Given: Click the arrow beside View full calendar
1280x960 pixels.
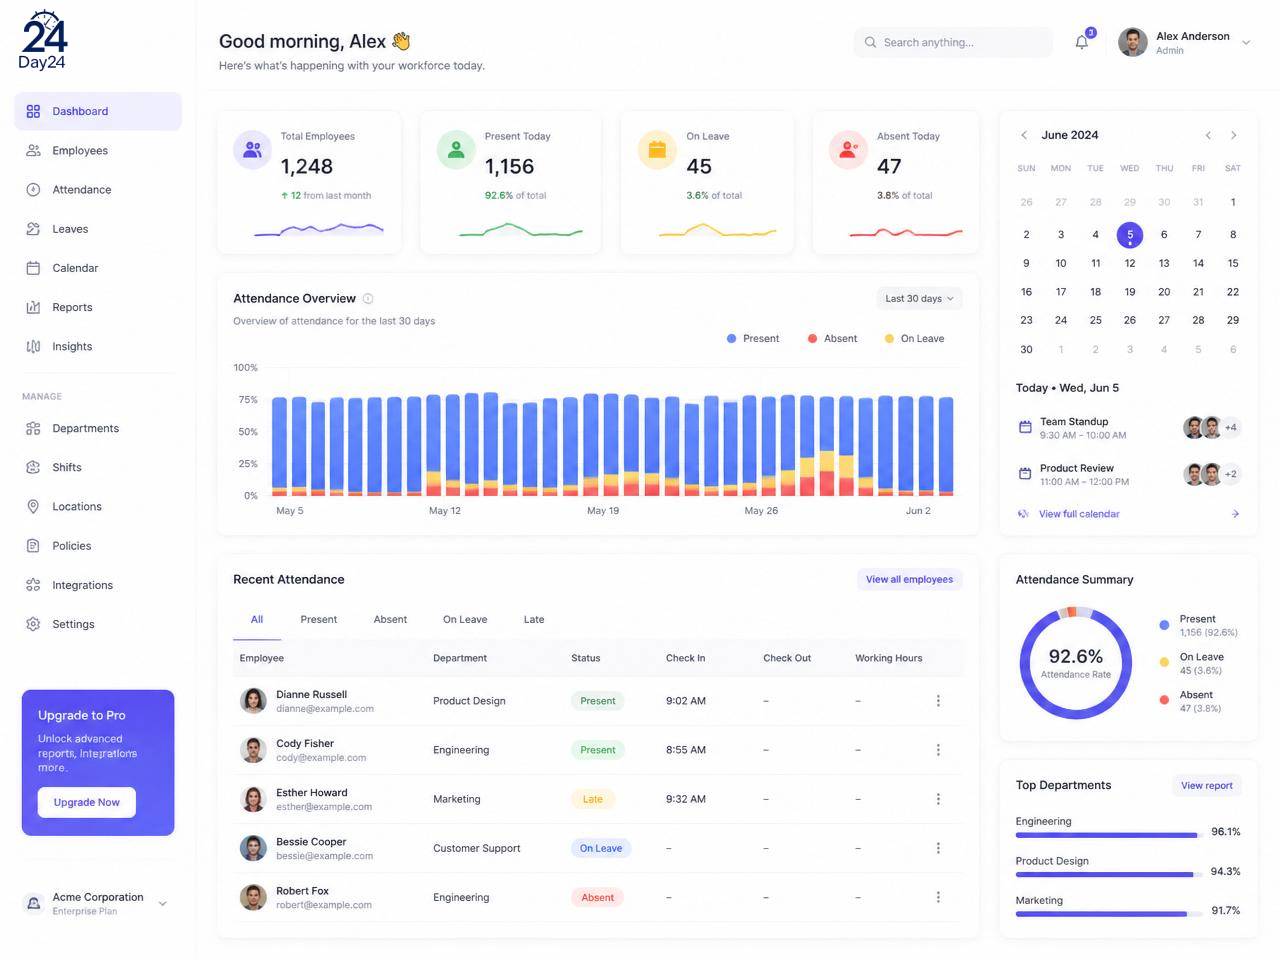Looking at the screenshot, I should coord(1235,514).
